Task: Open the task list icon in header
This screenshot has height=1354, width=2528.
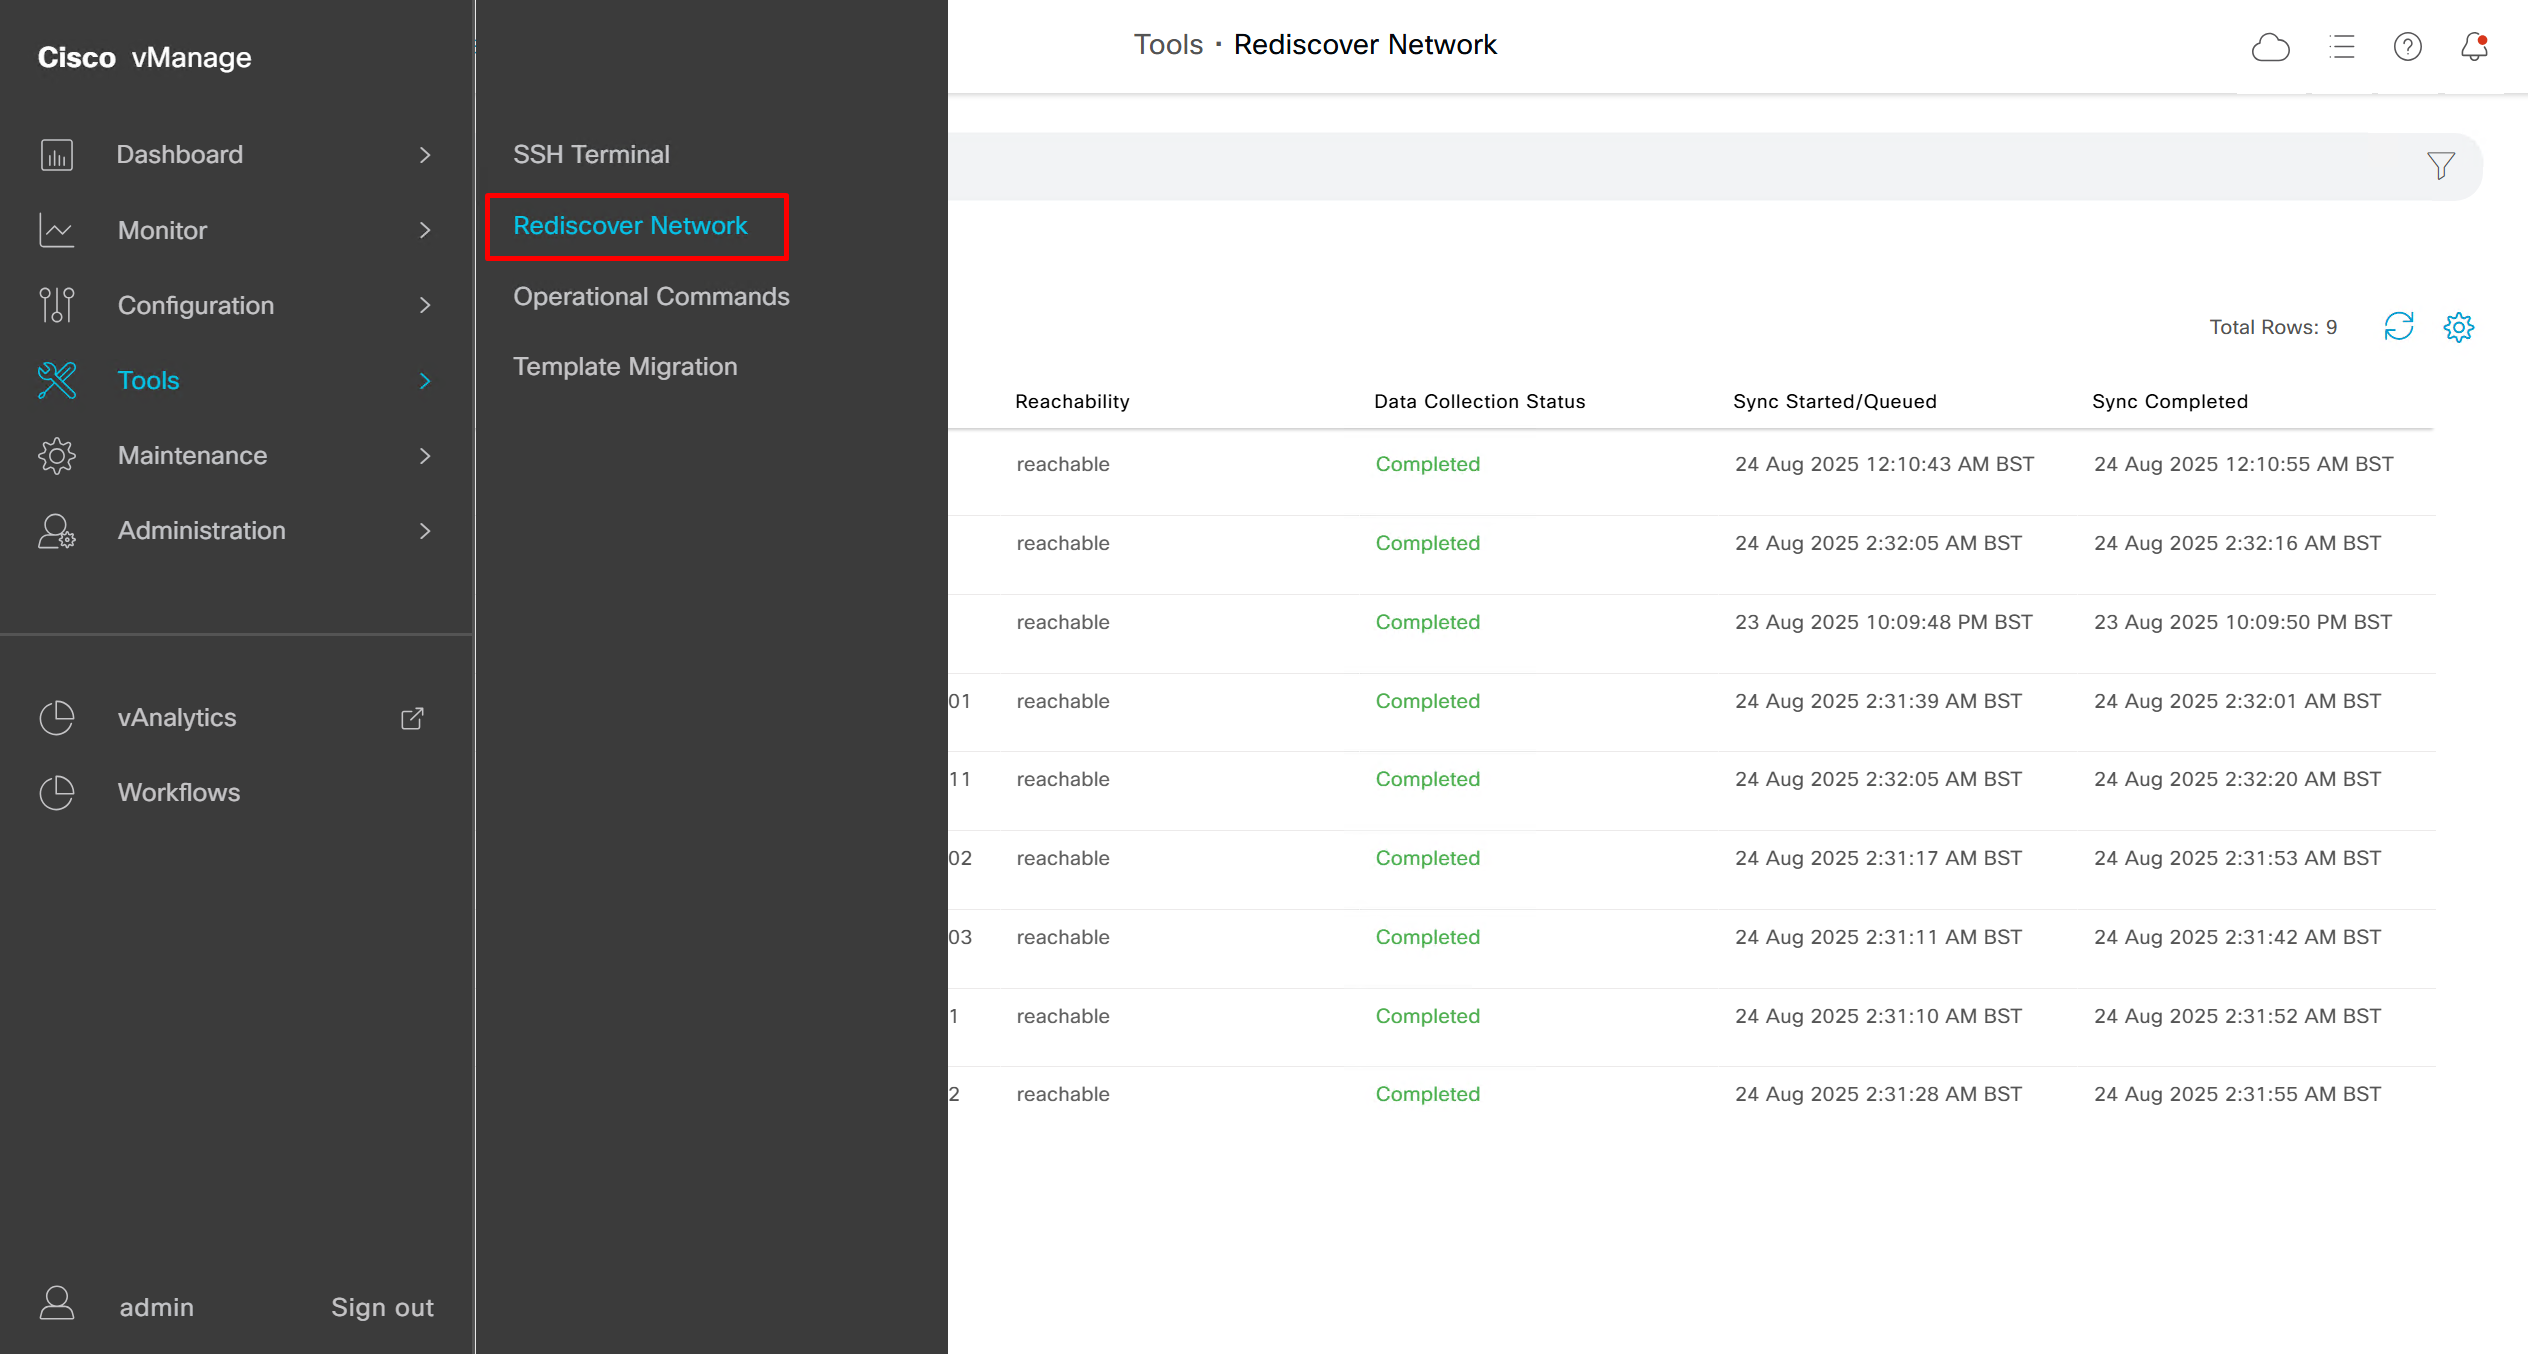Action: [x=2341, y=47]
